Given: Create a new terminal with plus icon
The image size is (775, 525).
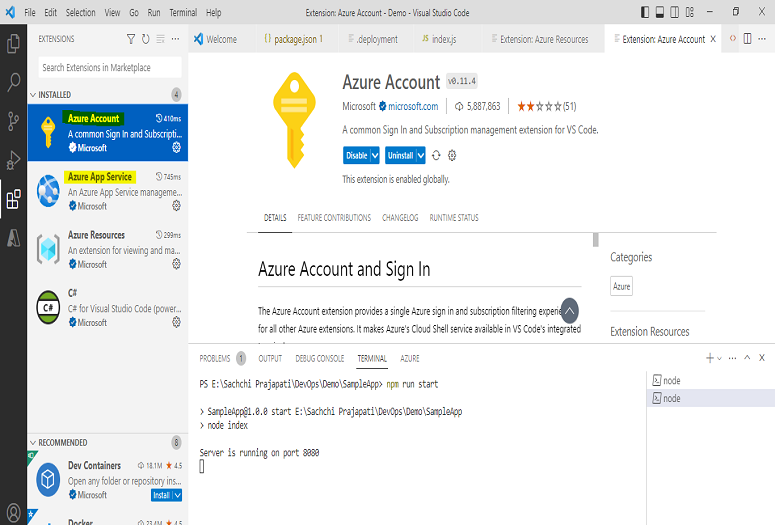Looking at the screenshot, I should point(710,358).
